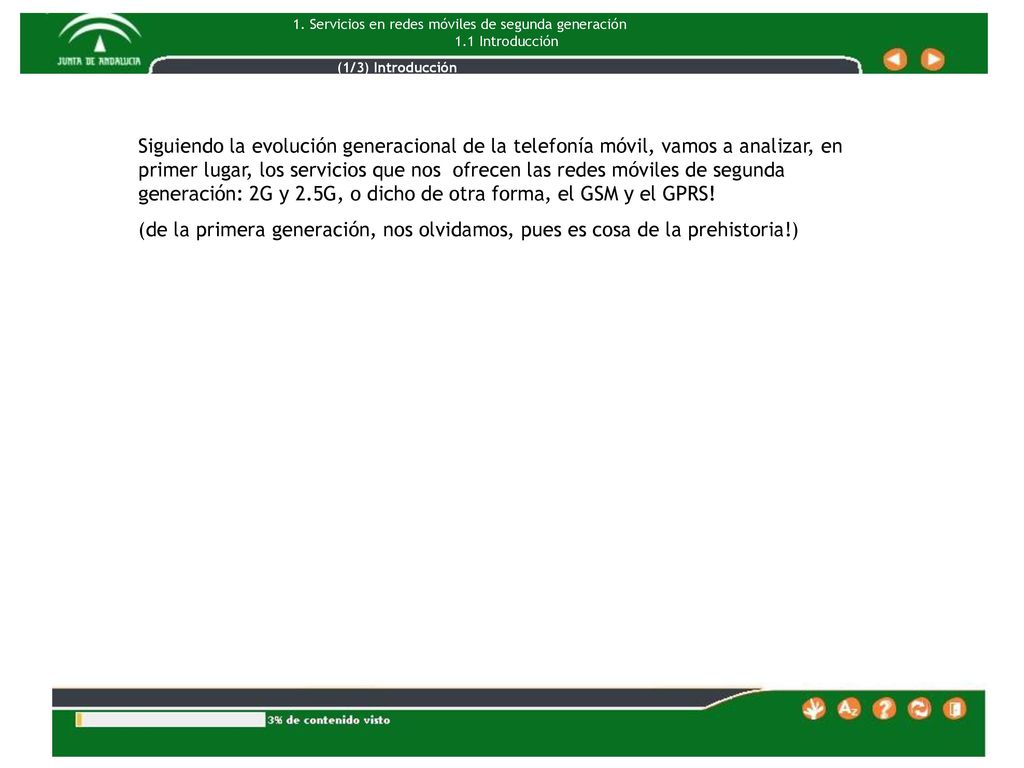Click the Junta de Andalucía logo
This screenshot has height=768, width=1024.
[x=99, y=40]
